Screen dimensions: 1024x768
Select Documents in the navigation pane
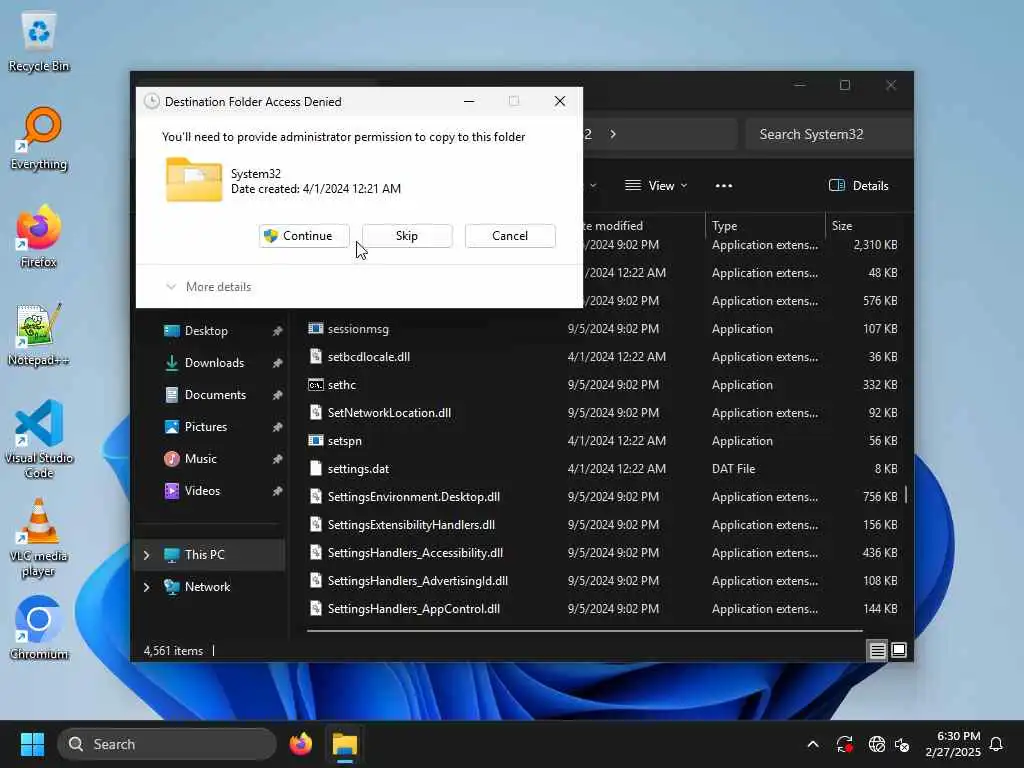click(215, 395)
